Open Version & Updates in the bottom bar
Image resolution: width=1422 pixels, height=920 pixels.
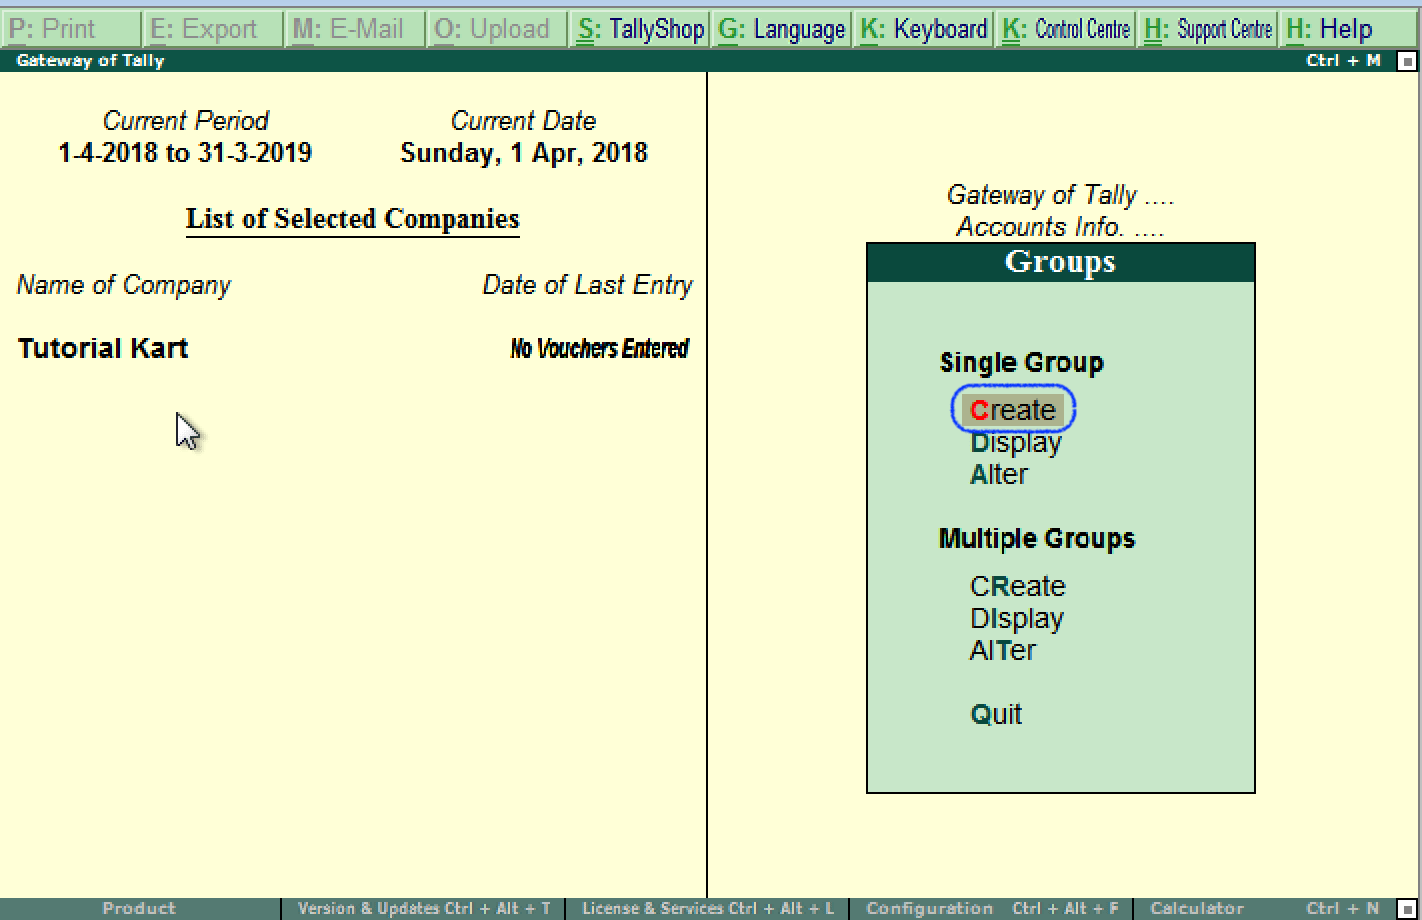[x=424, y=908]
